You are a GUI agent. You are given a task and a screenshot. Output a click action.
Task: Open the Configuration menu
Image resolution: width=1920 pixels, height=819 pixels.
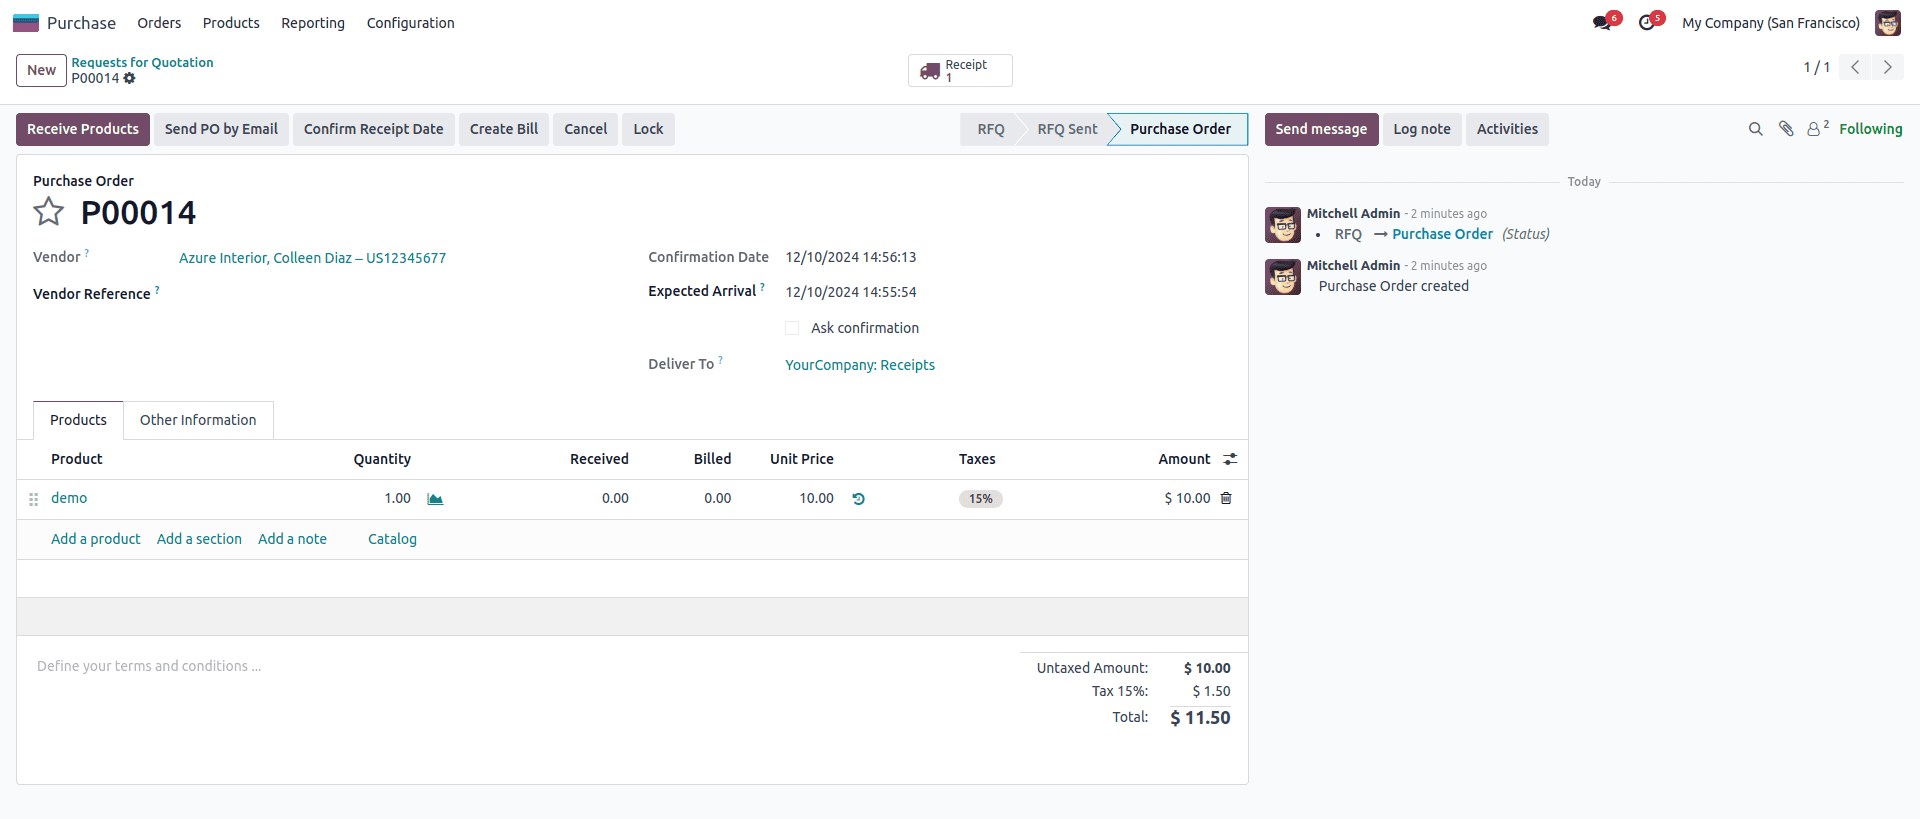click(410, 23)
